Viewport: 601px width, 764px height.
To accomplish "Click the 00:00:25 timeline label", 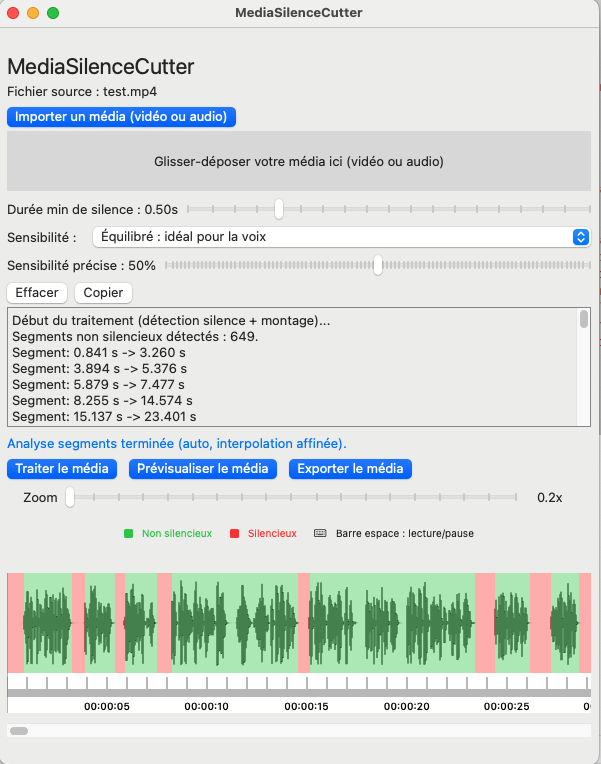I will 506,707.
